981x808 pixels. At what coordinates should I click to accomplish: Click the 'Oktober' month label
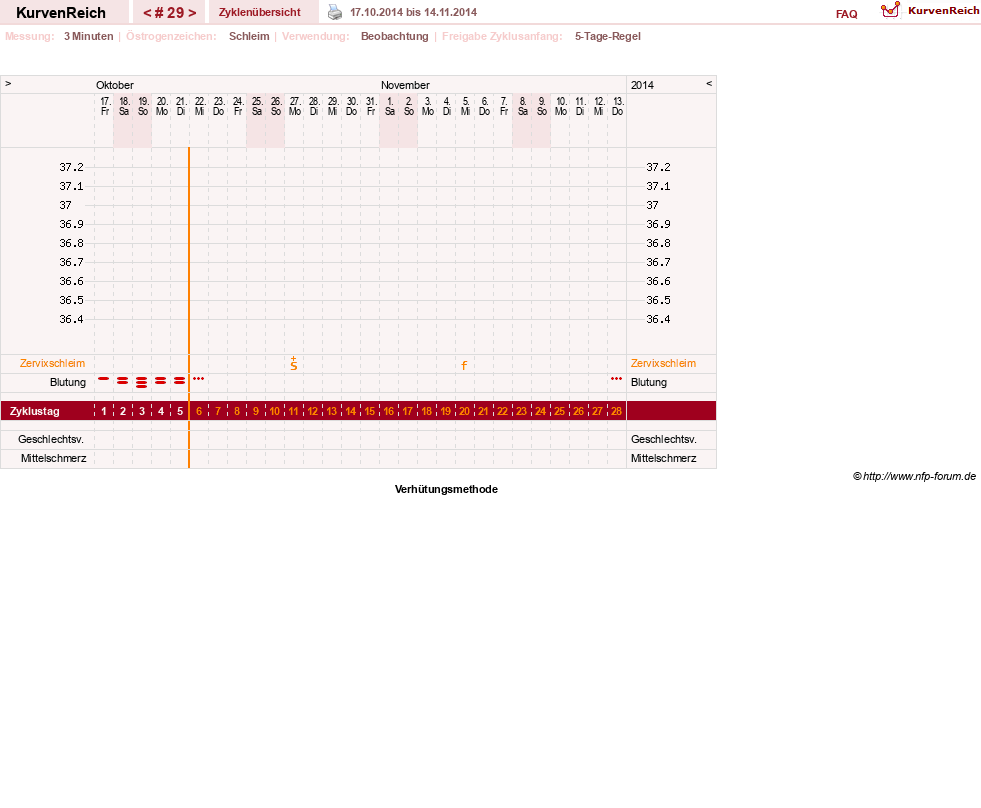coord(114,85)
